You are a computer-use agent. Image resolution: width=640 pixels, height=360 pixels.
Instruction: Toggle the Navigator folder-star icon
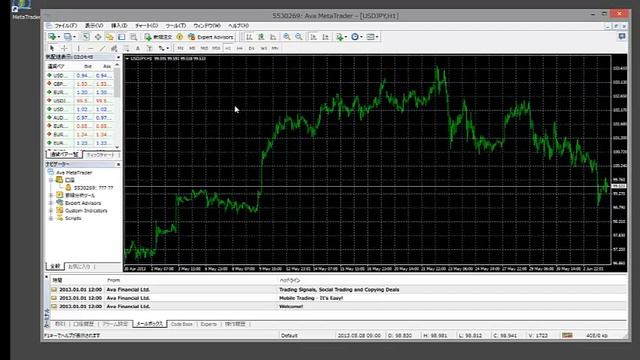point(109,37)
